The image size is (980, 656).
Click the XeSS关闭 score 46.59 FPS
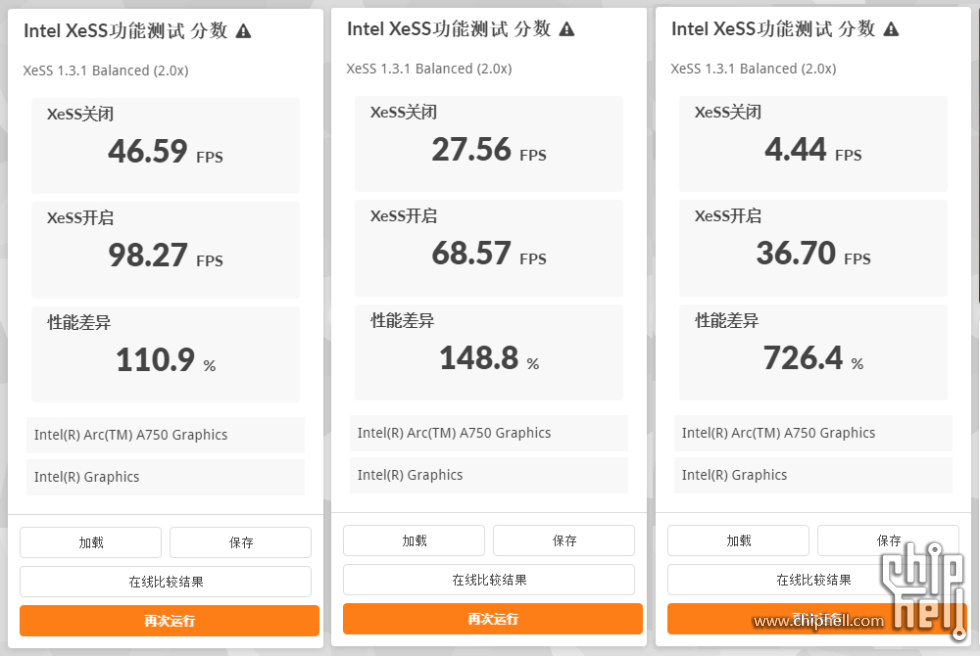(166, 152)
